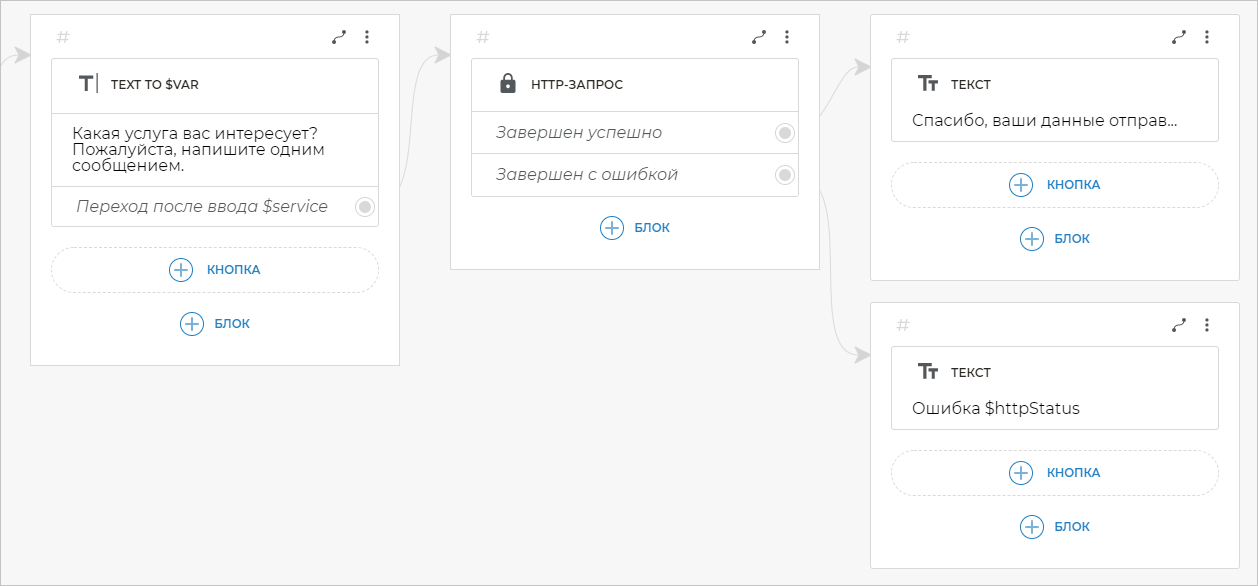Click connection icon on TEXT TO $VAR card
Image resolution: width=1258 pixels, height=586 pixels.
[339, 37]
